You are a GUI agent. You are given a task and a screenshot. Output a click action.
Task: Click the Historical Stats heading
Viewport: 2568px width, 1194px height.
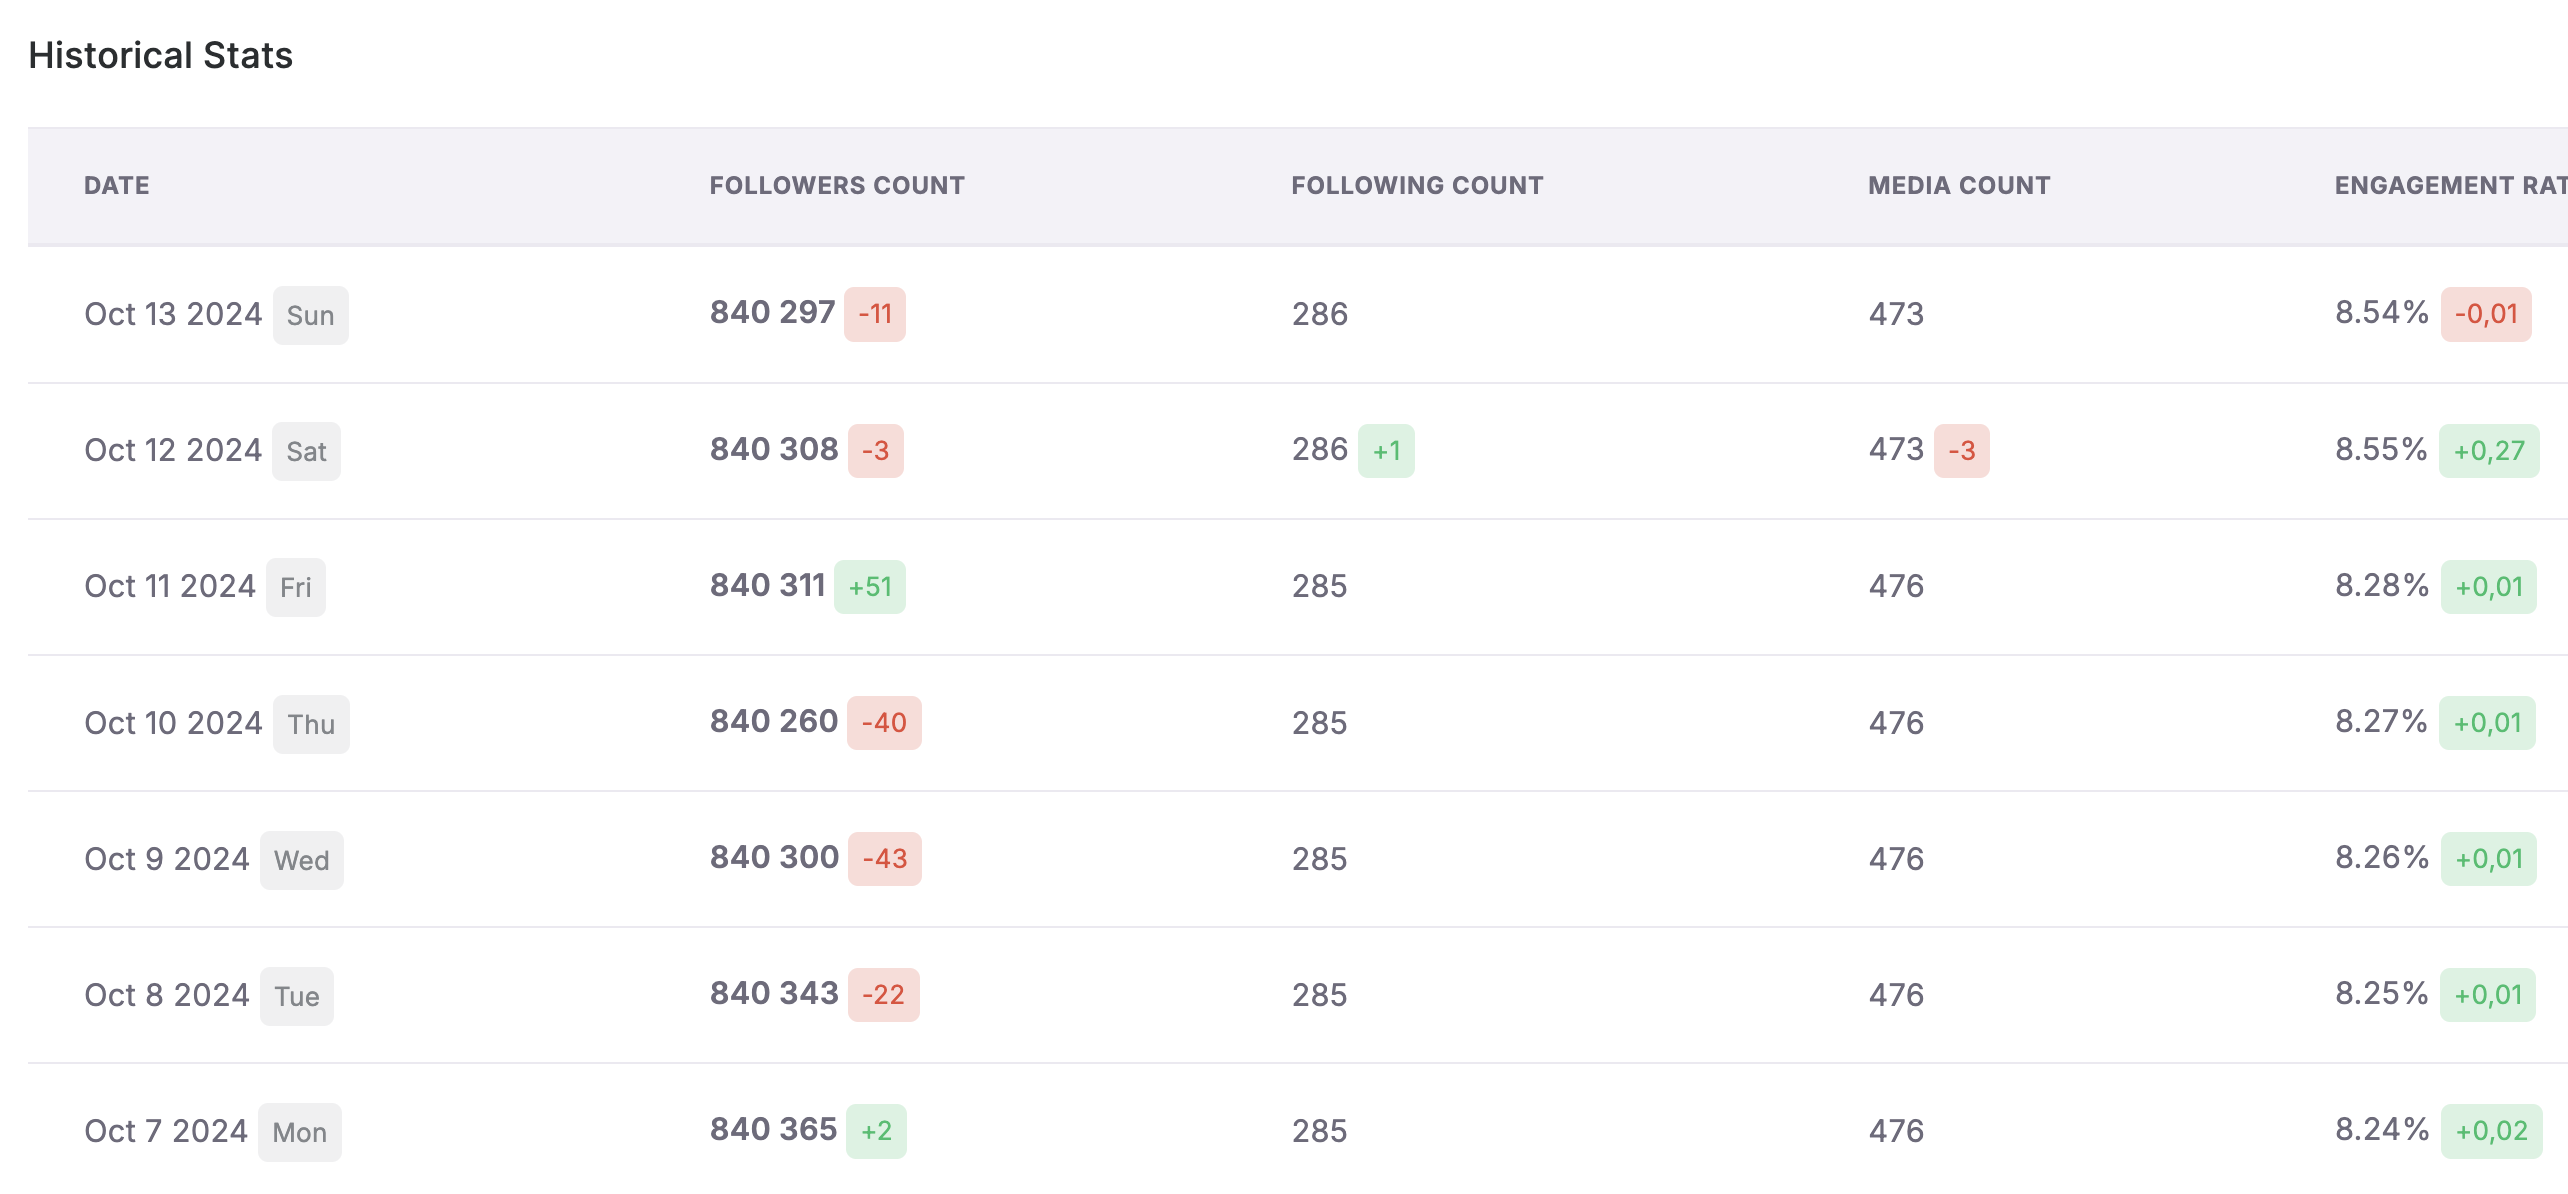click(x=160, y=55)
